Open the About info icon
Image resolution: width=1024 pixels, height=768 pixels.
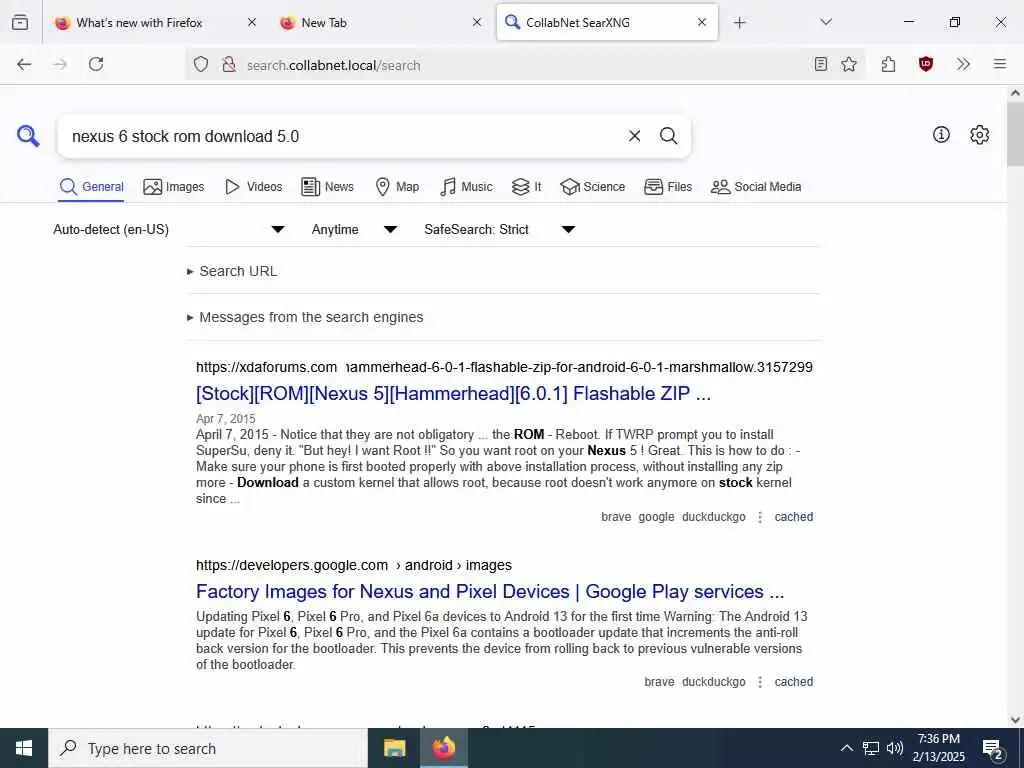pyautogui.click(x=941, y=135)
